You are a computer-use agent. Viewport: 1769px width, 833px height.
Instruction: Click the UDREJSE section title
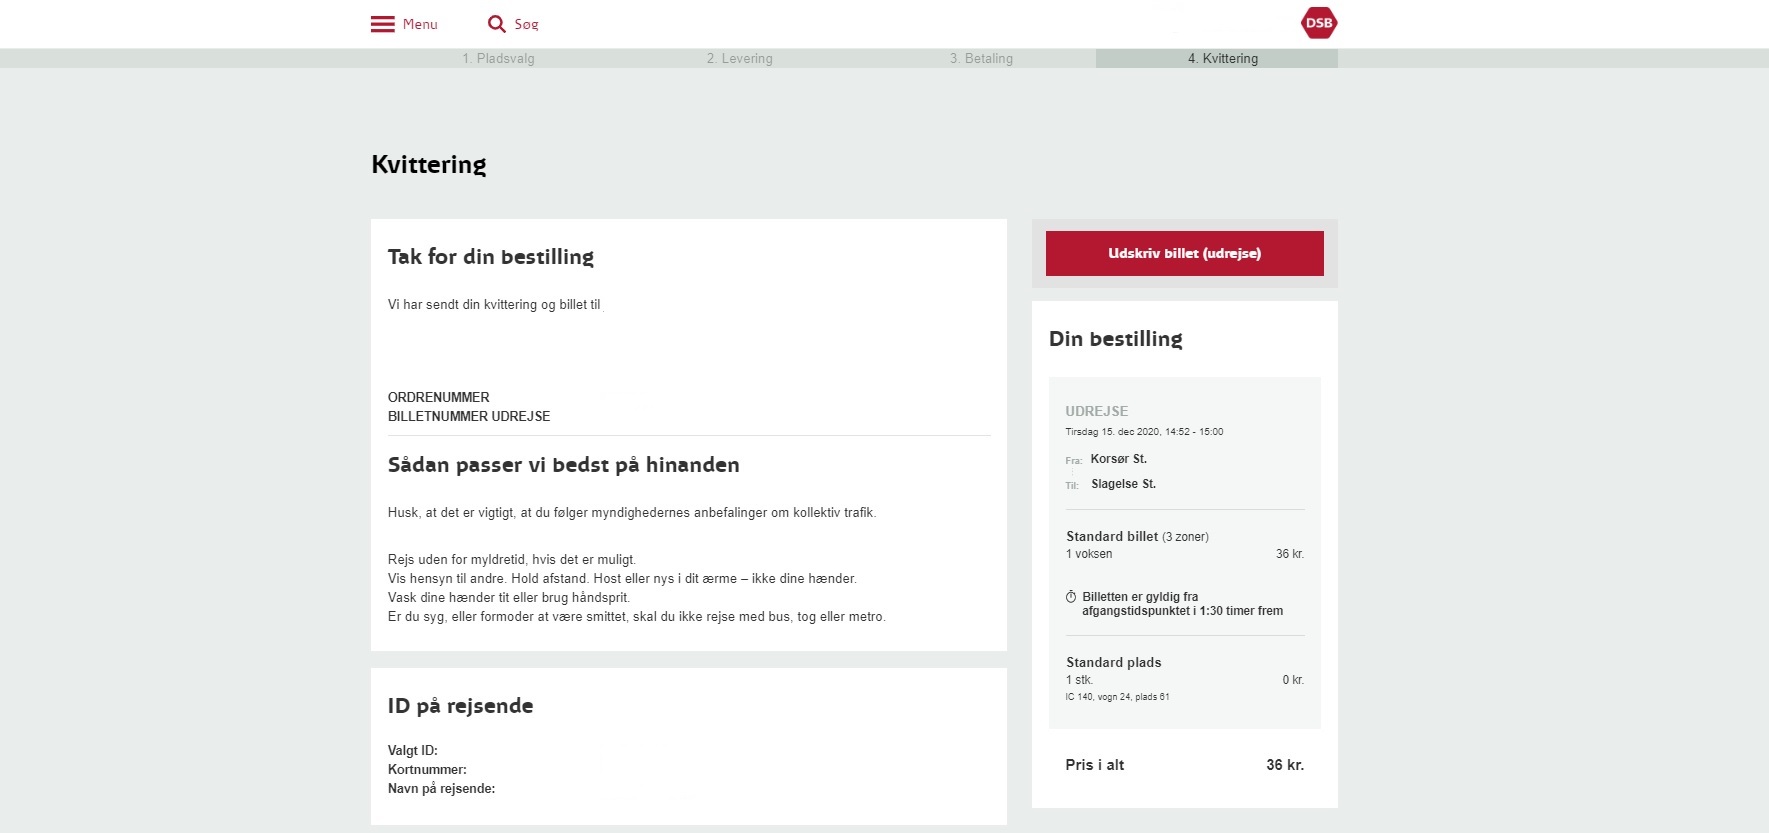coord(1096,411)
